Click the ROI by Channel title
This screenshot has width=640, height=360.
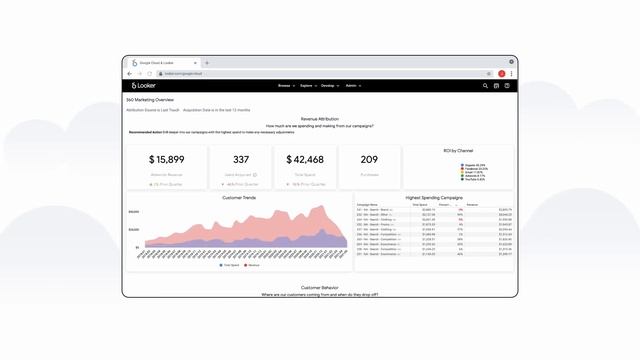pyautogui.click(x=458, y=151)
